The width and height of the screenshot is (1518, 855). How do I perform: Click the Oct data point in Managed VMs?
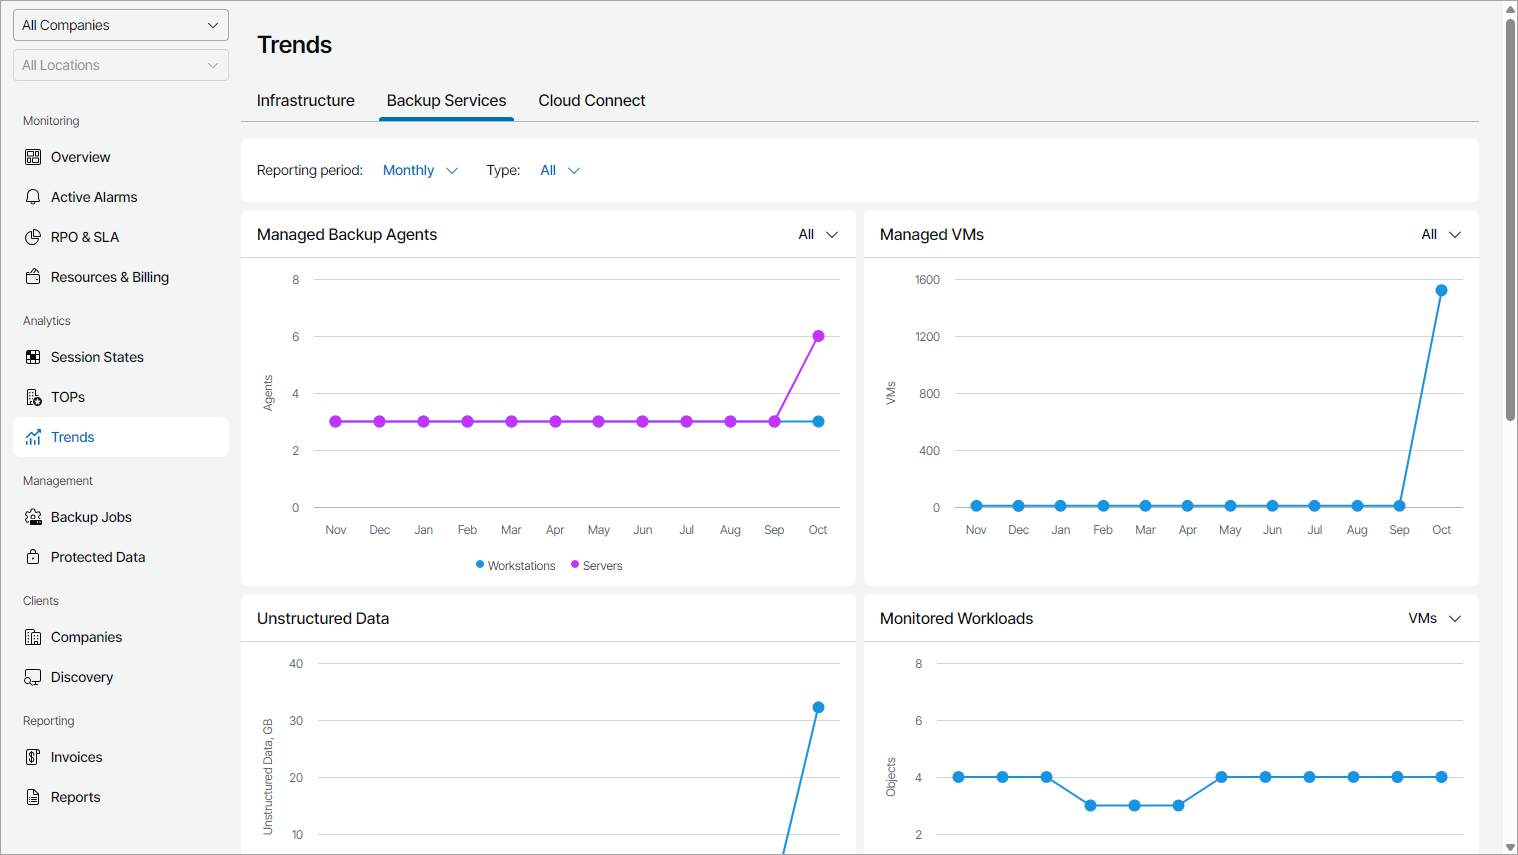1441,291
